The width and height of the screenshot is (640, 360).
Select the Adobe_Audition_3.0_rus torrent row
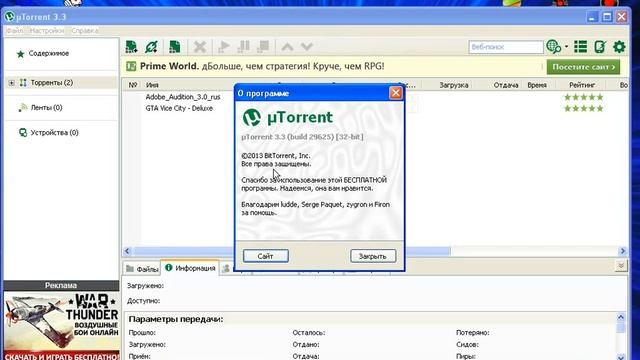pos(183,97)
